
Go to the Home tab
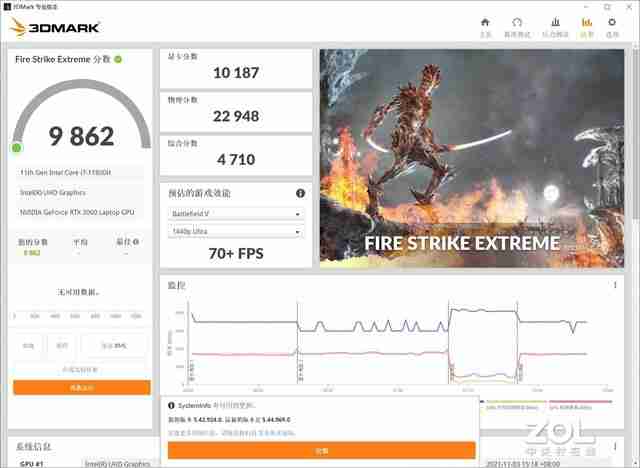pyautogui.click(x=485, y=26)
